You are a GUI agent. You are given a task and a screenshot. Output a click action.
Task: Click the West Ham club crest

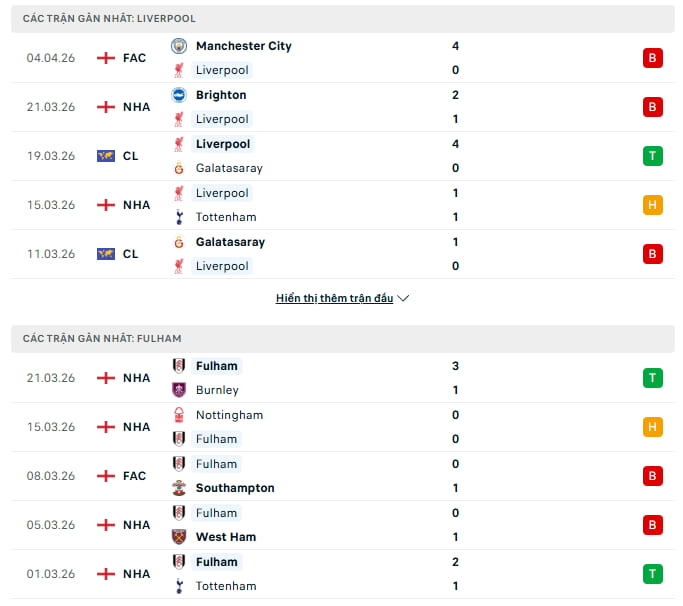pyautogui.click(x=179, y=537)
